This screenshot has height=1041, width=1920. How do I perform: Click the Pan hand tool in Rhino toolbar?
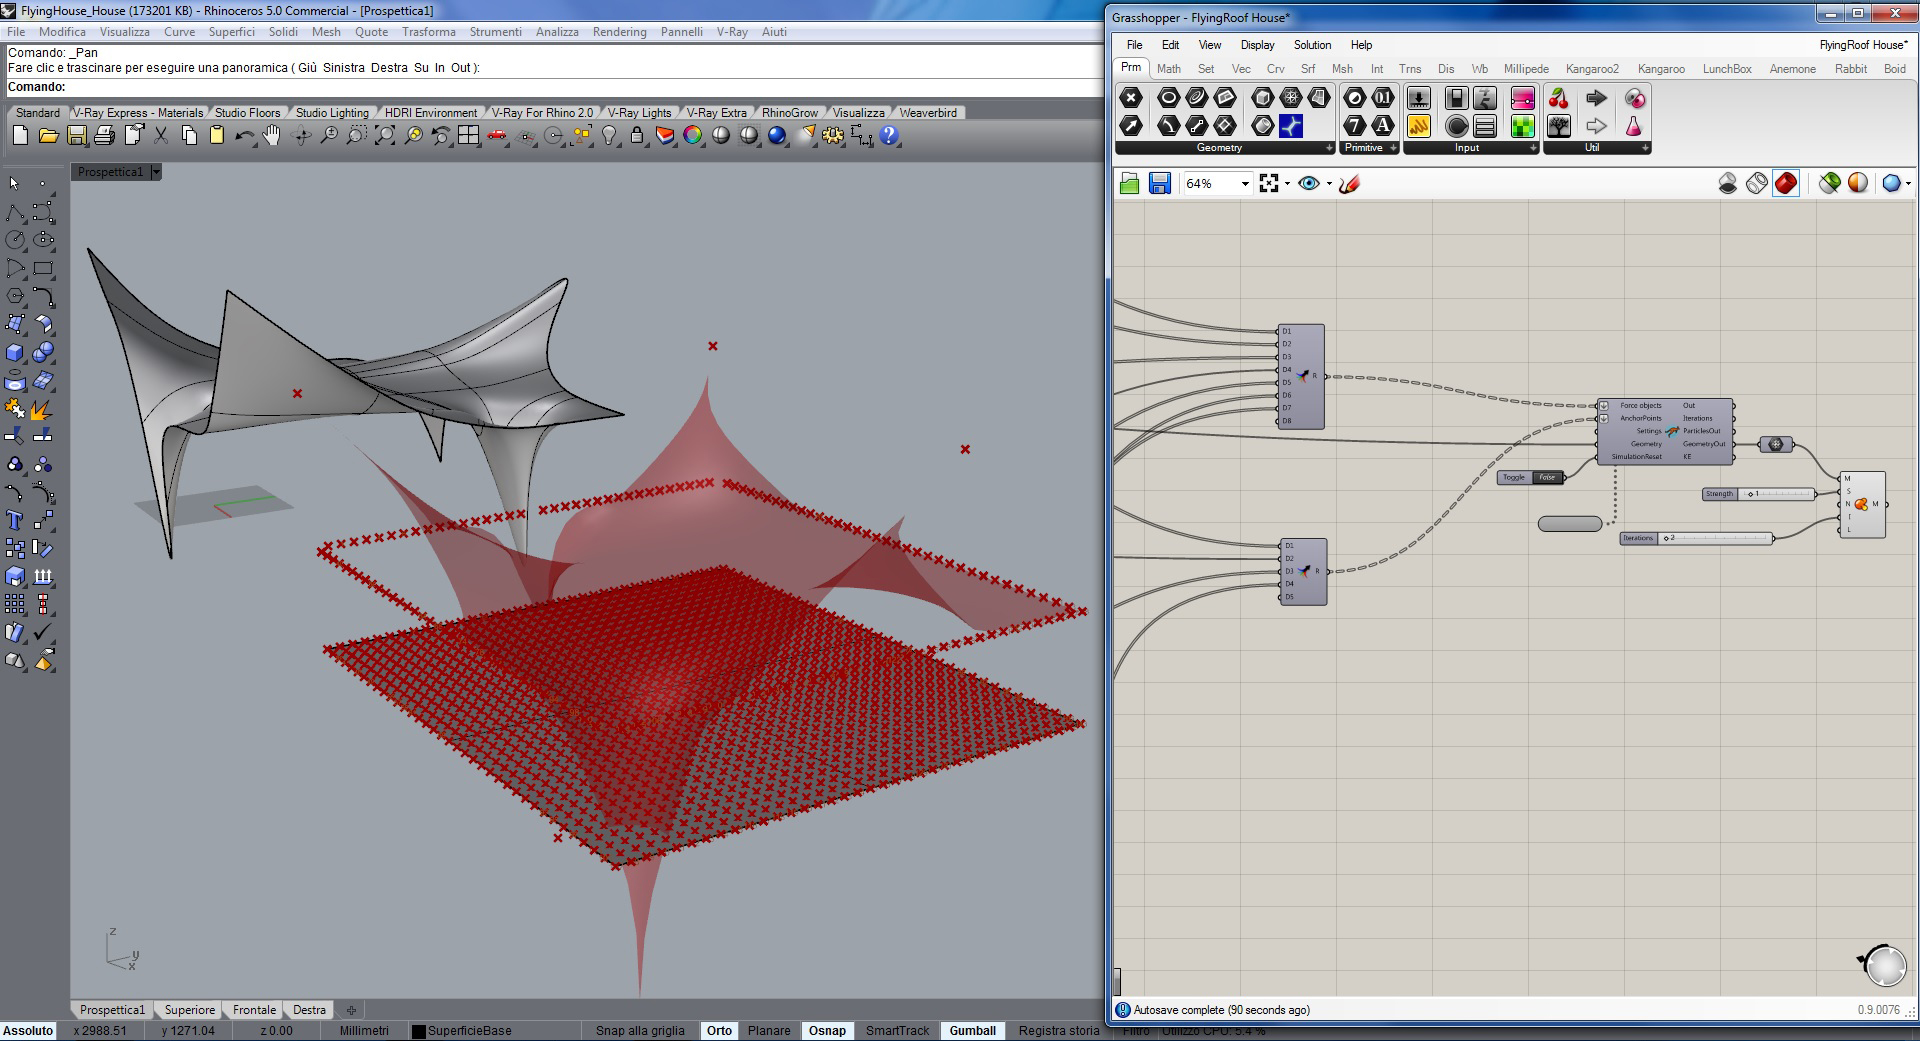[x=272, y=136]
